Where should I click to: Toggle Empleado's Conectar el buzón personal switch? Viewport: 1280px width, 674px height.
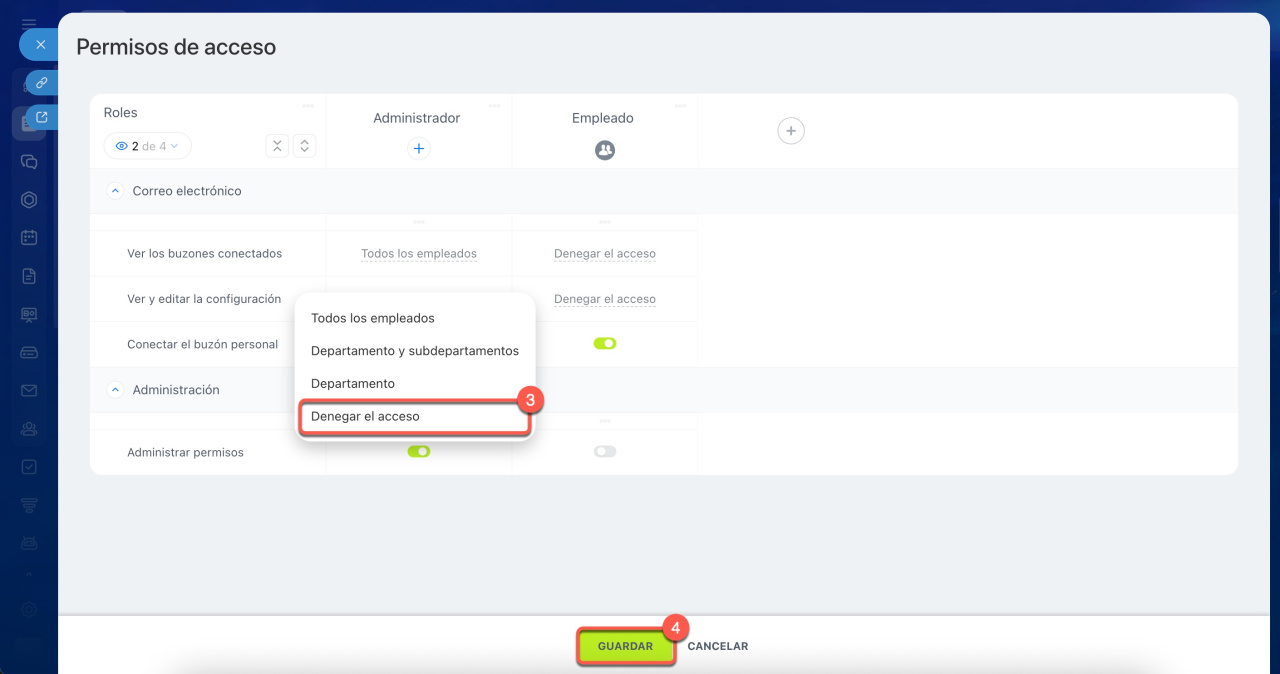[x=604, y=344]
